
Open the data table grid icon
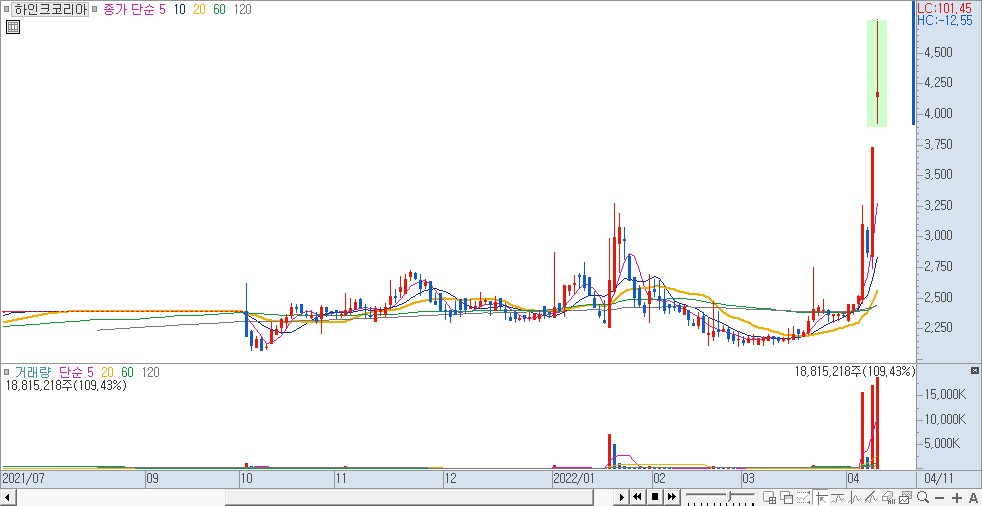tap(13, 27)
